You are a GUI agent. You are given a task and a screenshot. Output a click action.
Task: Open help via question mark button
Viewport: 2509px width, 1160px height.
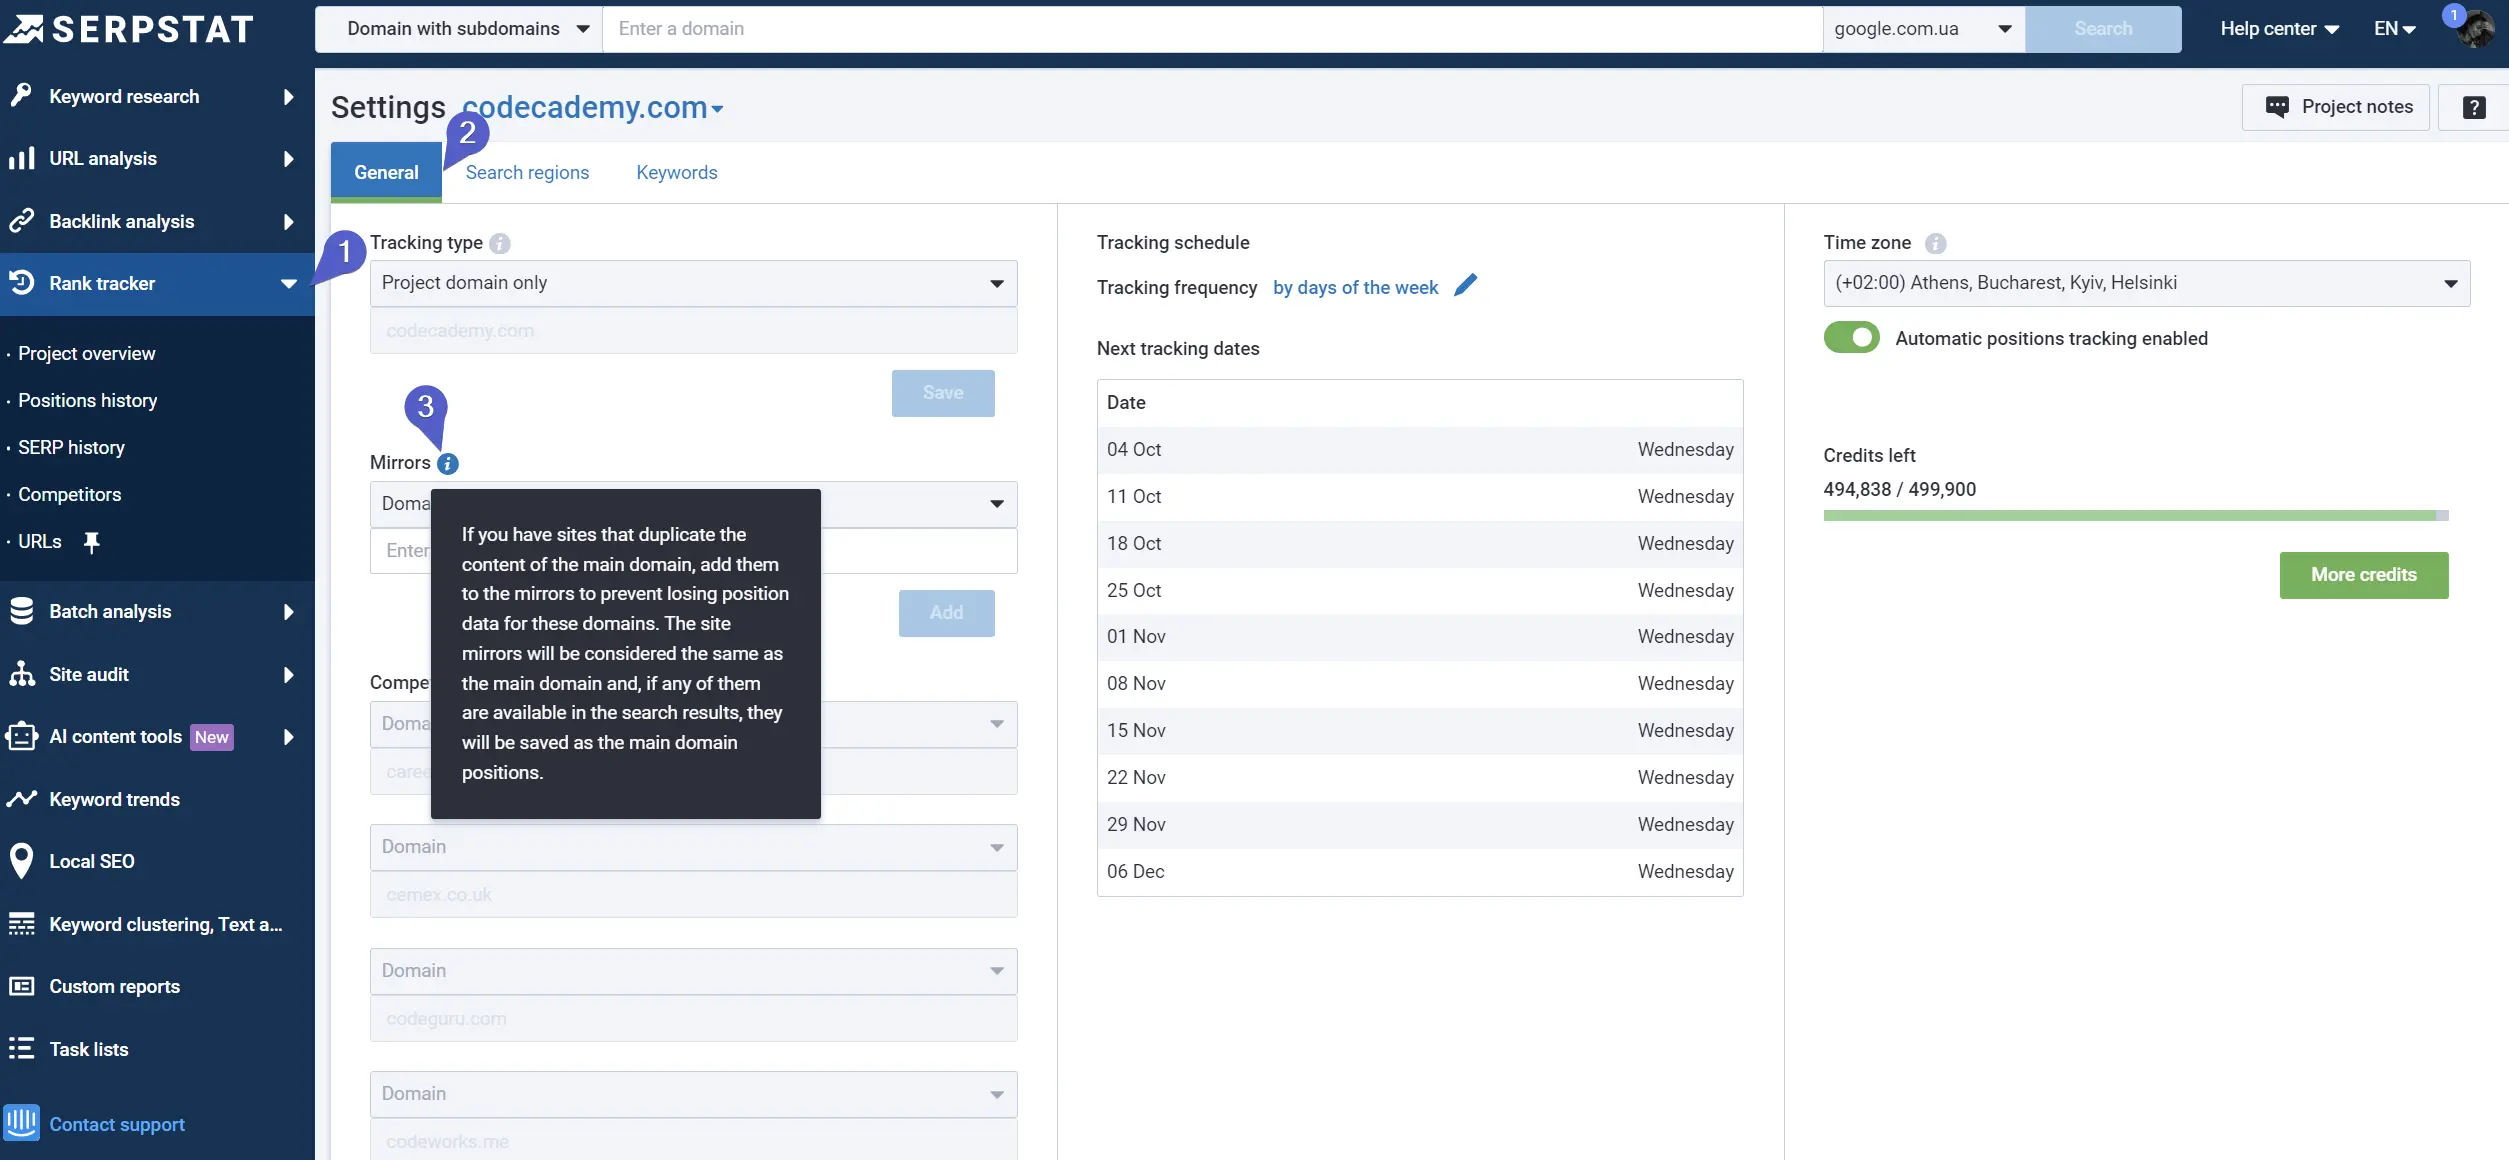(x=2473, y=107)
